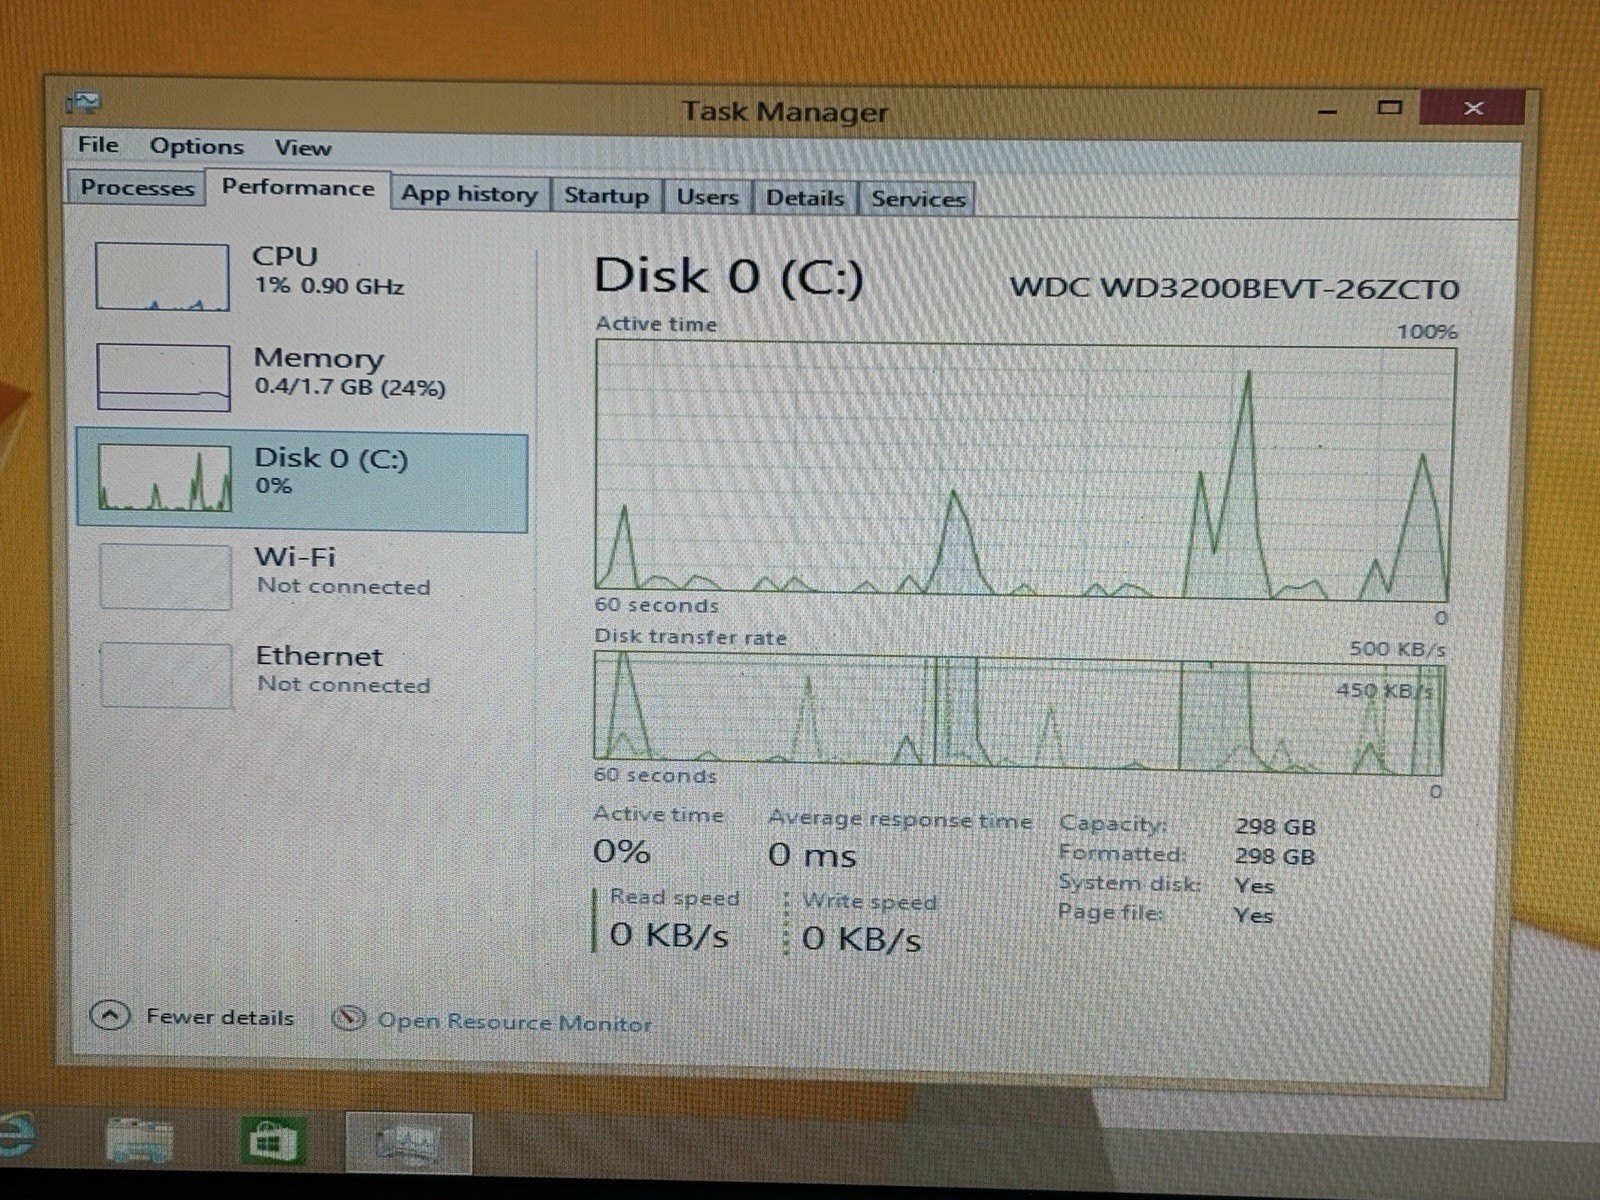
Task: Open the File menu
Action: [98, 145]
